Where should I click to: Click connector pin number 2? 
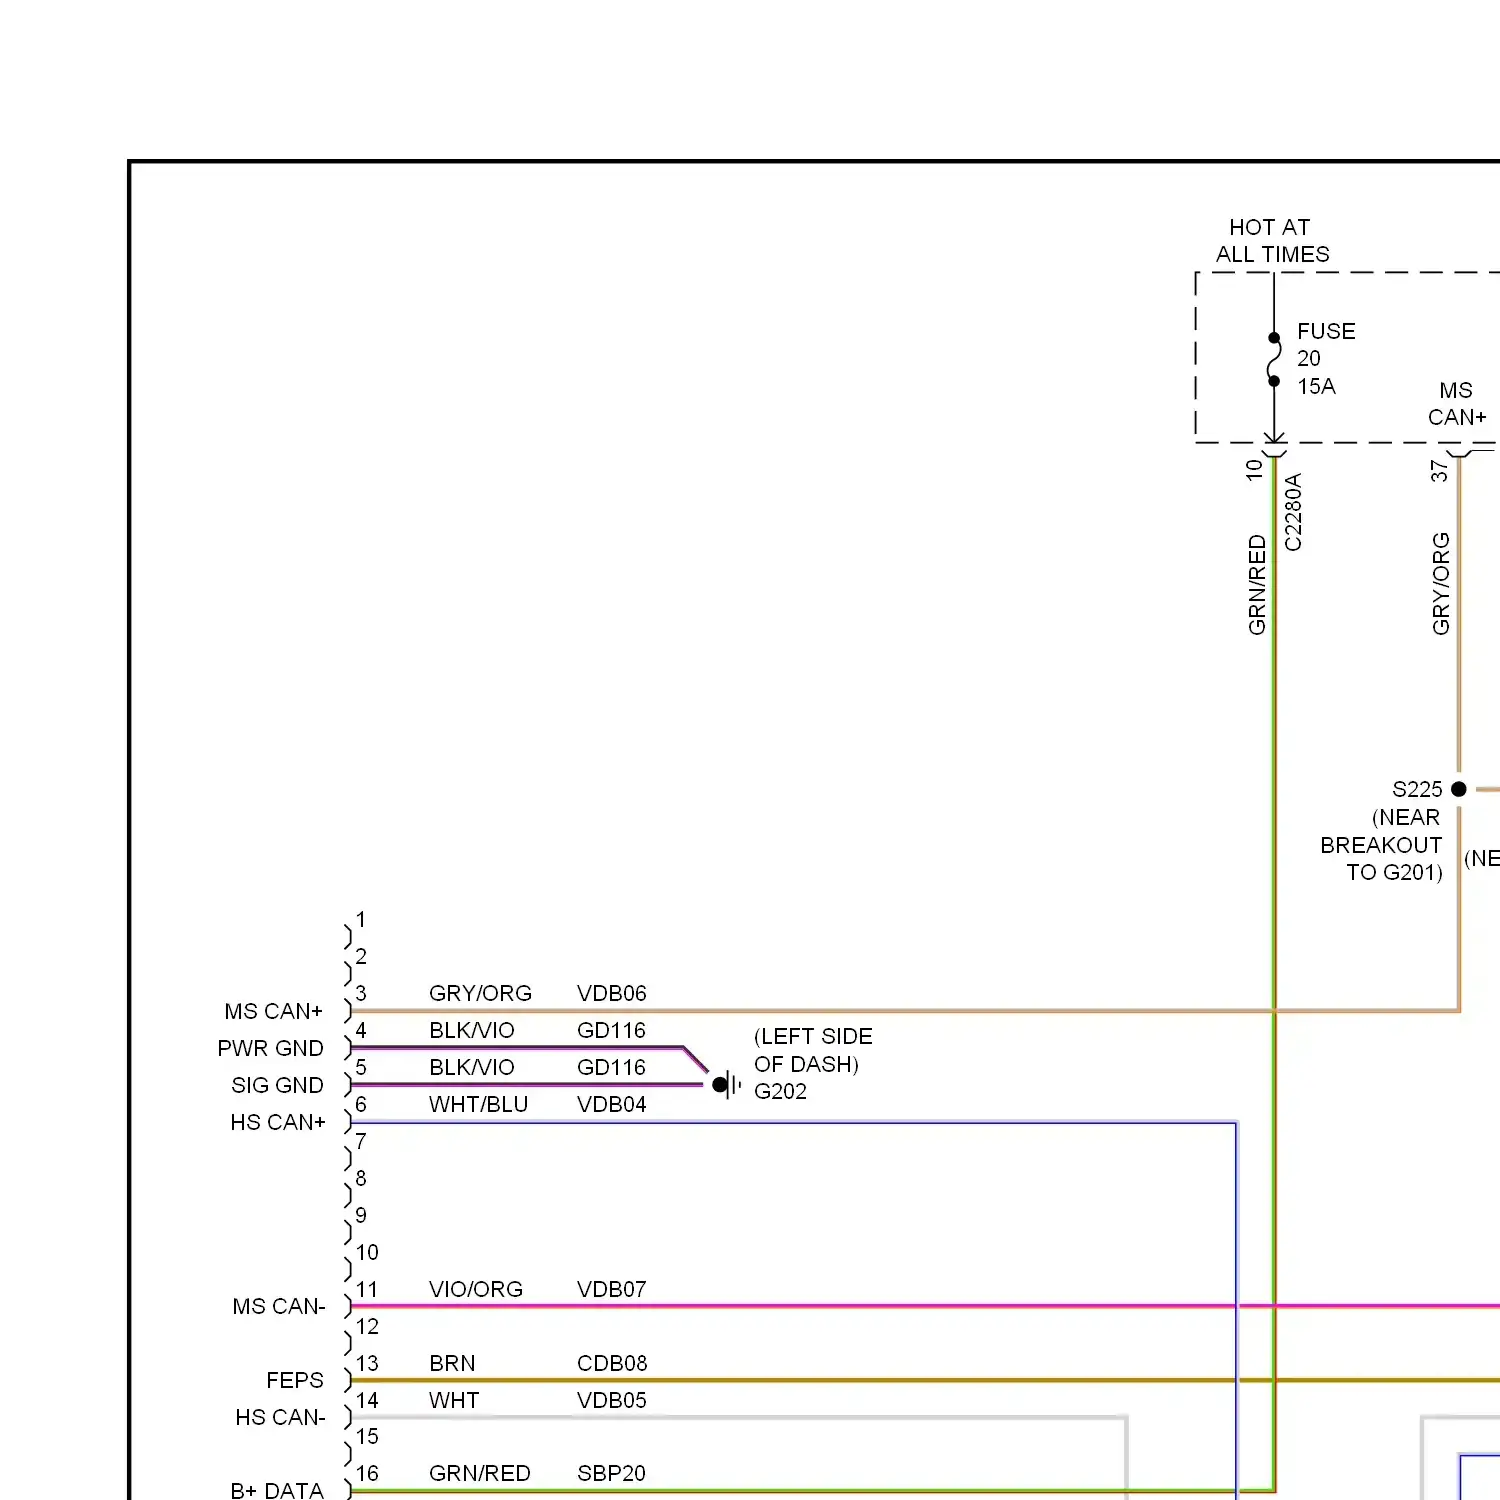(x=361, y=956)
